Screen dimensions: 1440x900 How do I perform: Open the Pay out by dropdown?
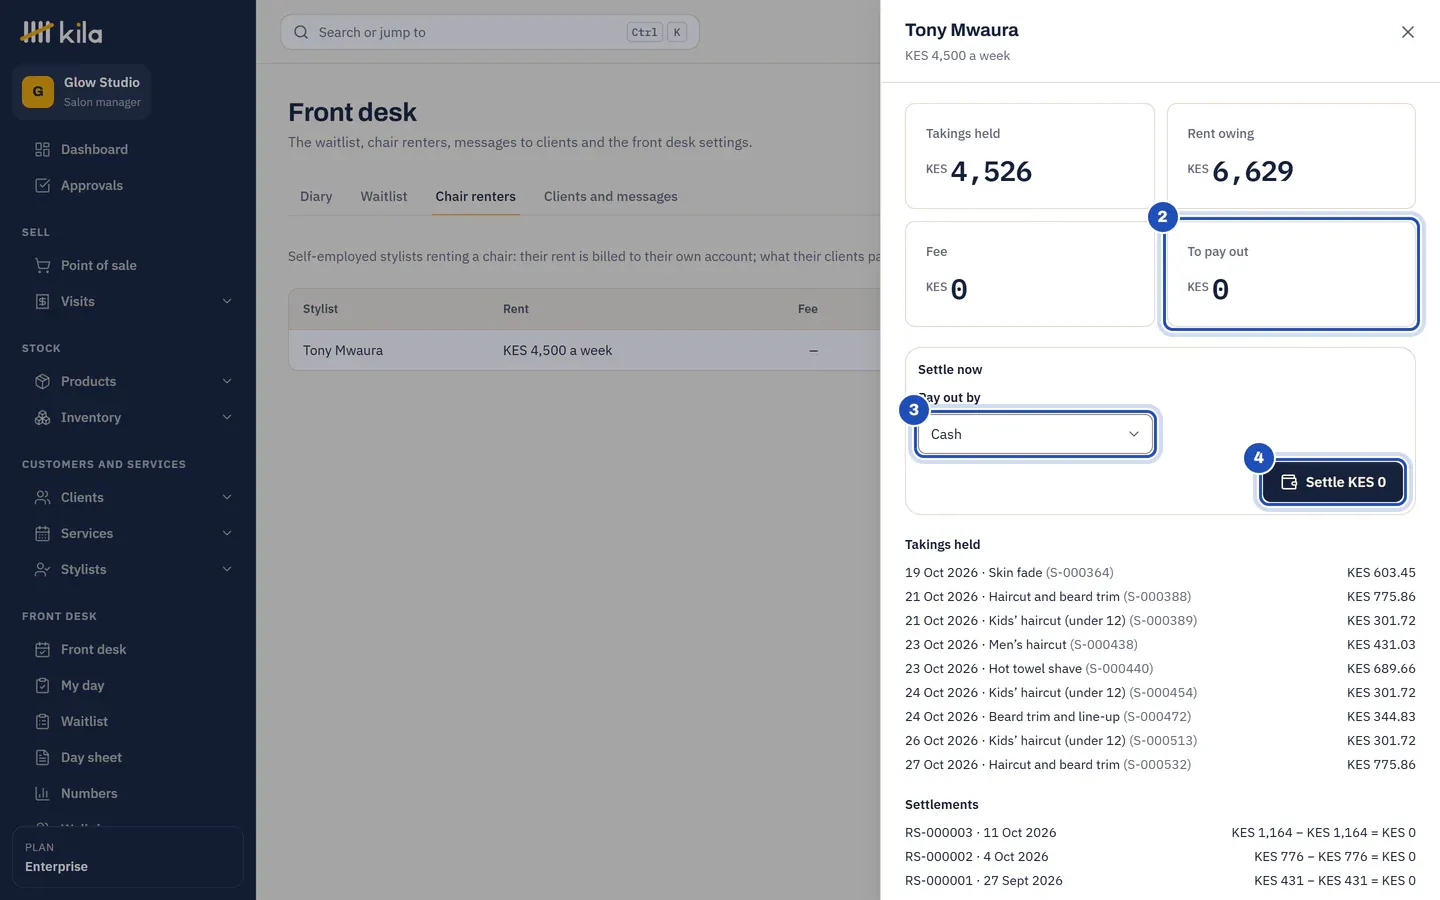point(1035,434)
